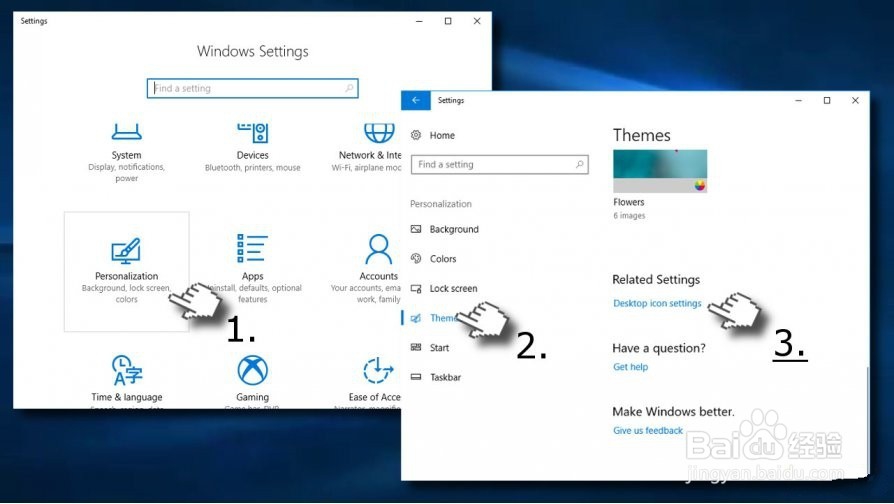
Task: Open the Devices settings tile
Action: coord(253,148)
